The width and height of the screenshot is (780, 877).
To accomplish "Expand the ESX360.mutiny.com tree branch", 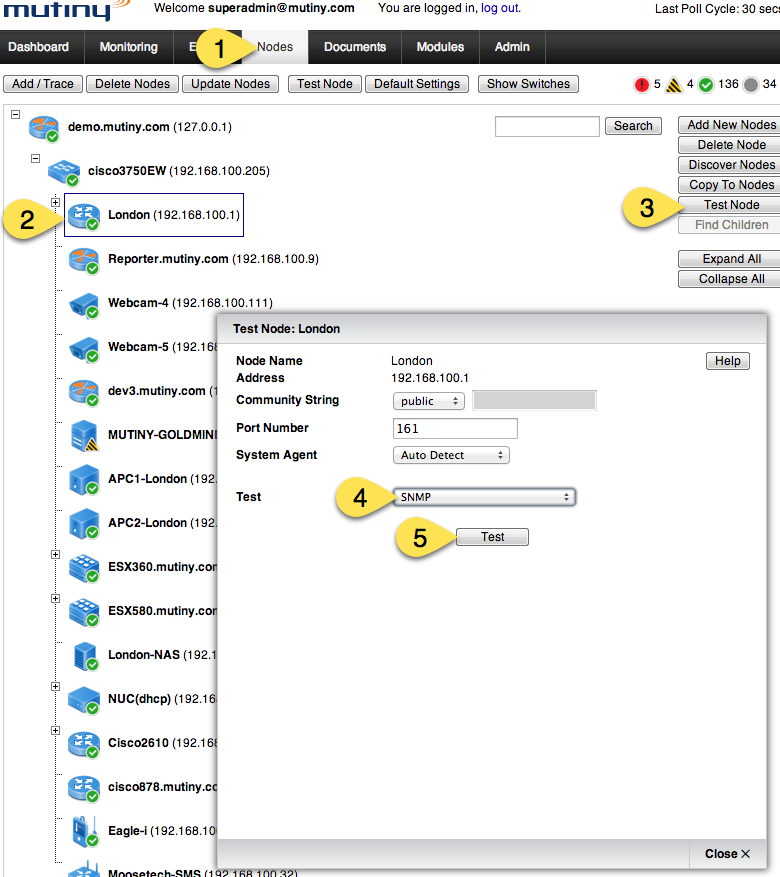I will click(56, 554).
